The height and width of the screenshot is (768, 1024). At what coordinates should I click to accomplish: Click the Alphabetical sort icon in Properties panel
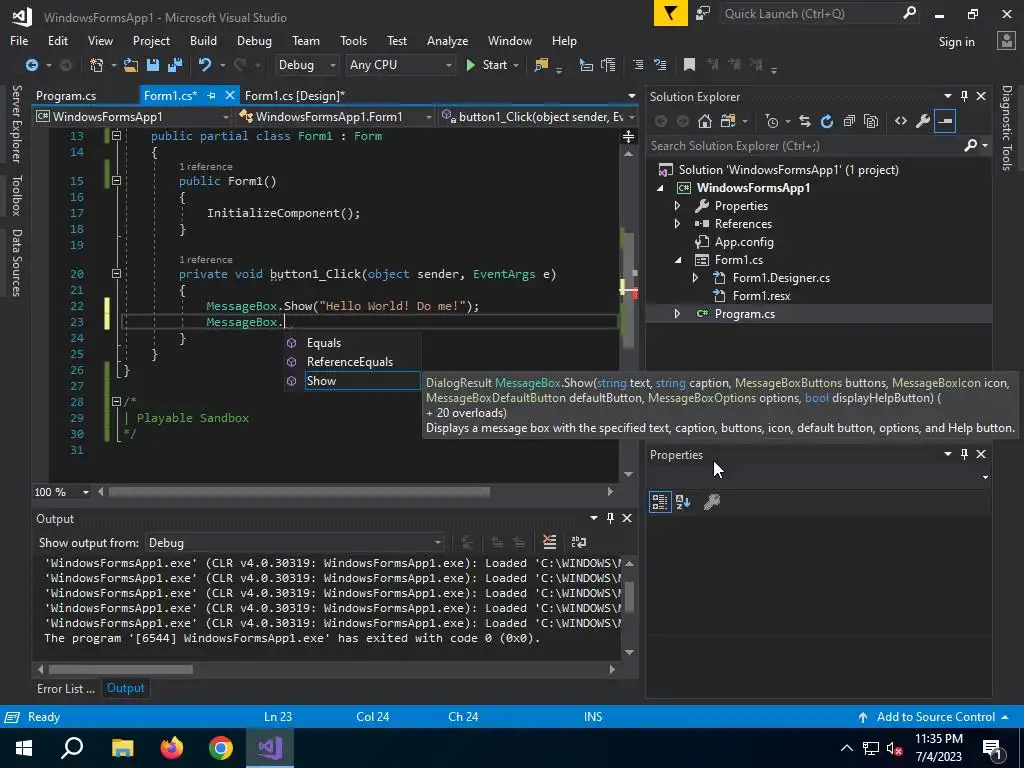coord(683,502)
